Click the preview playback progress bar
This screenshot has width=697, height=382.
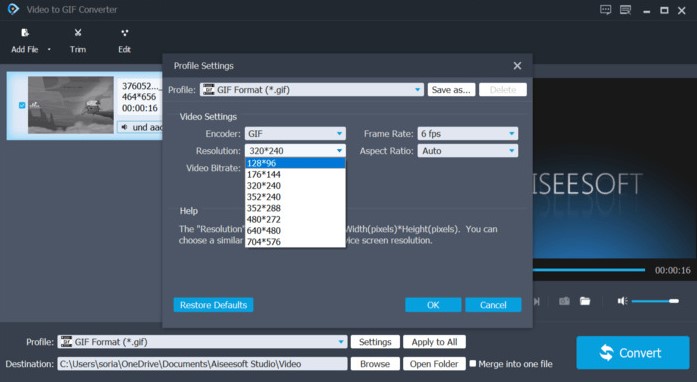[589, 270]
